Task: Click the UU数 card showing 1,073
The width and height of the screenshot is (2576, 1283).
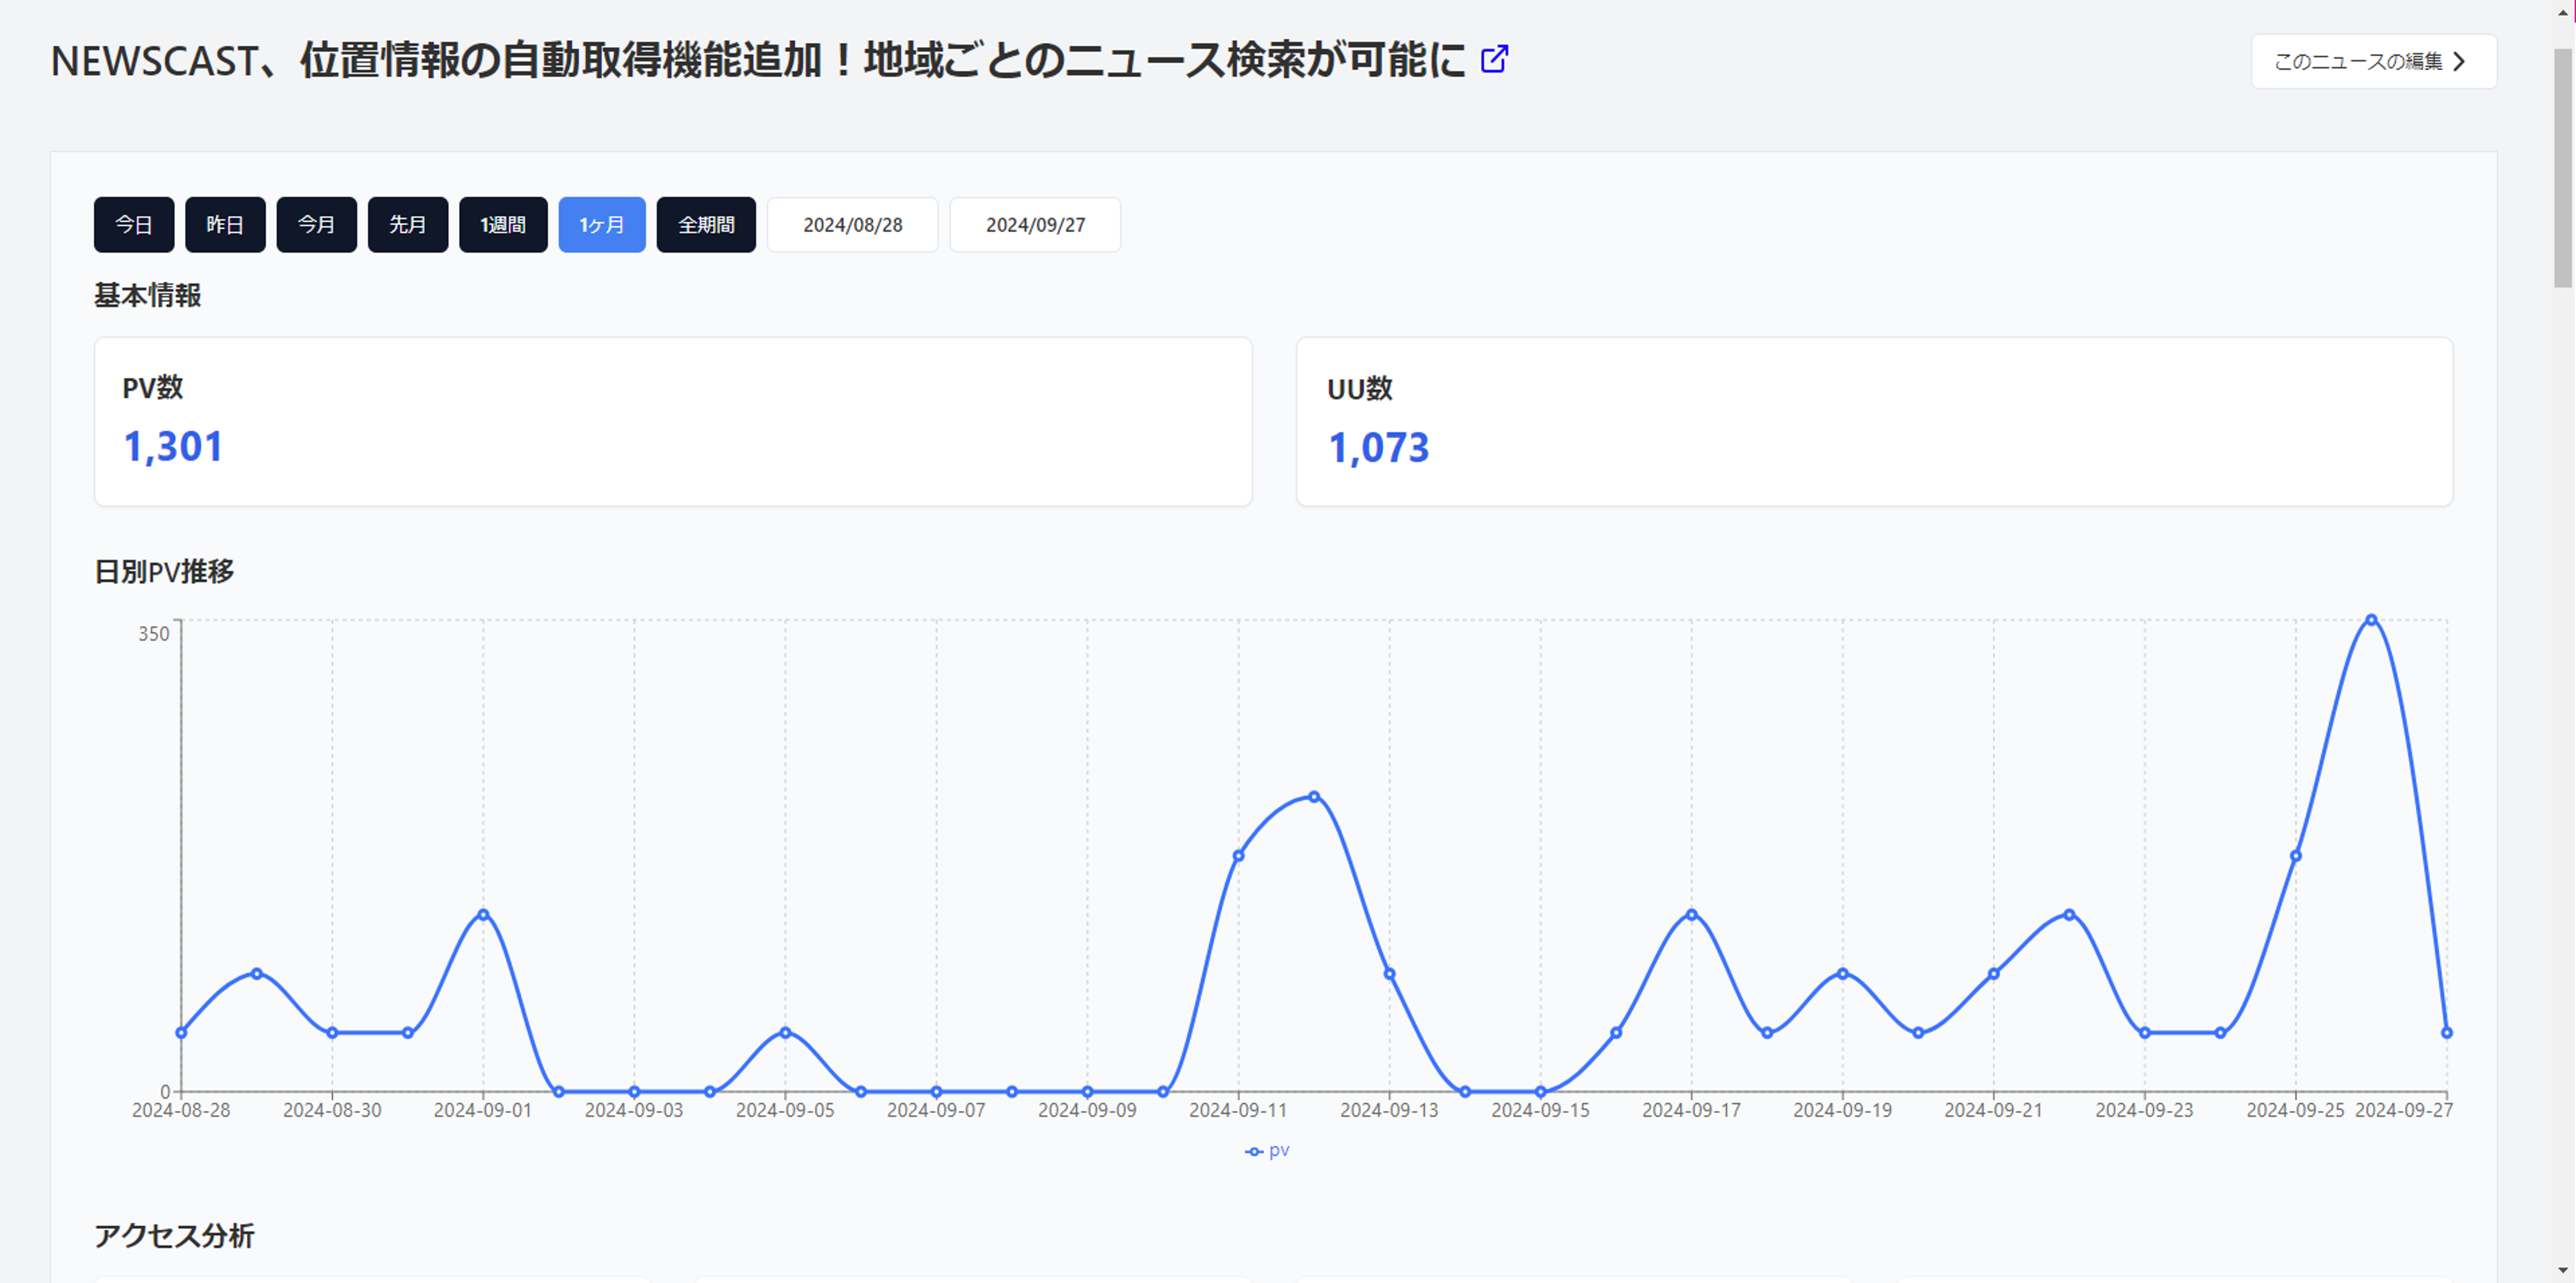Action: [1378, 447]
